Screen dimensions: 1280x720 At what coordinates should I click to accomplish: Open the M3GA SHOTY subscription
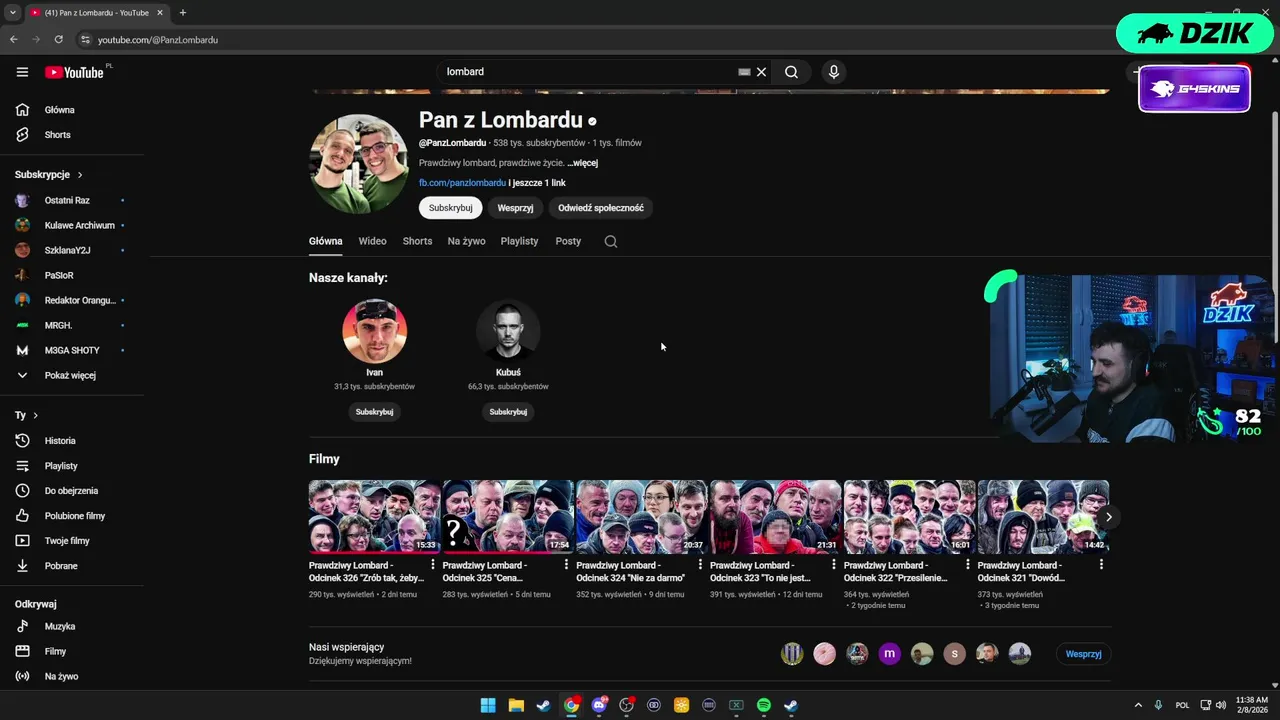(x=72, y=350)
